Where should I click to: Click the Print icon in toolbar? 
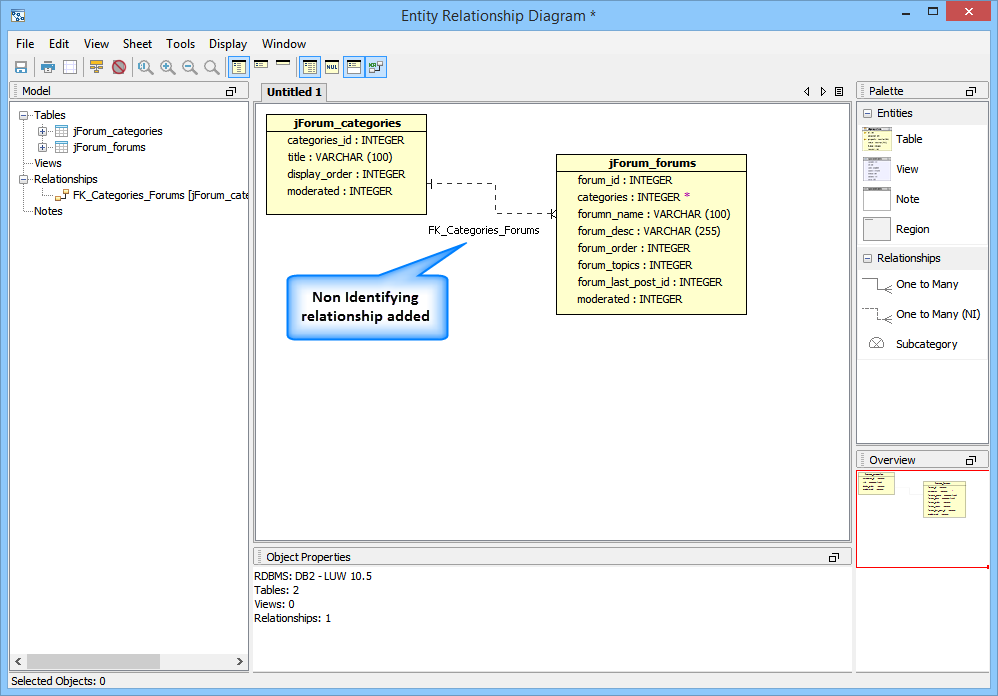48,67
